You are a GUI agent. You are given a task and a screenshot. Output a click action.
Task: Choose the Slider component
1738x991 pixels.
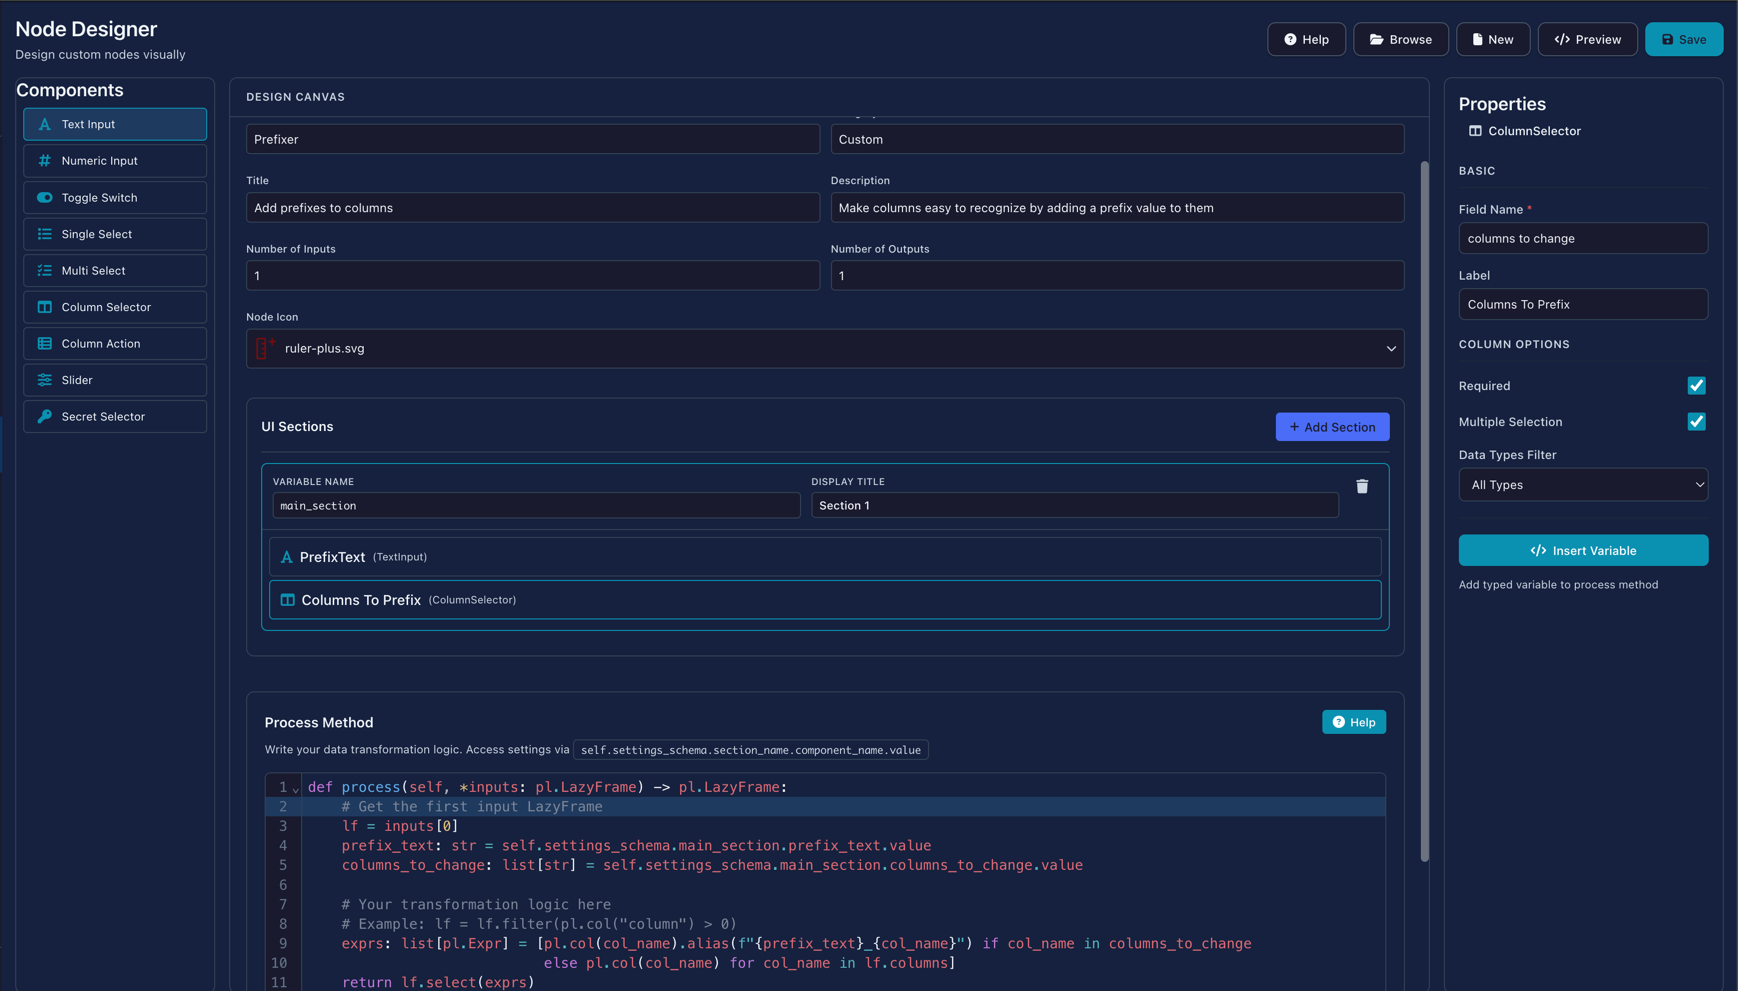point(114,380)
